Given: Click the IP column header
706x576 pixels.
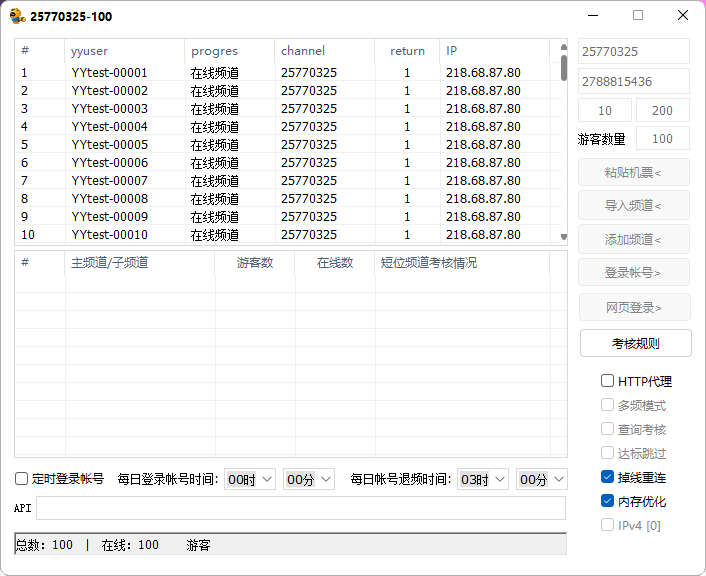Looking at the screenshot, I should click(x=493, y=51).
